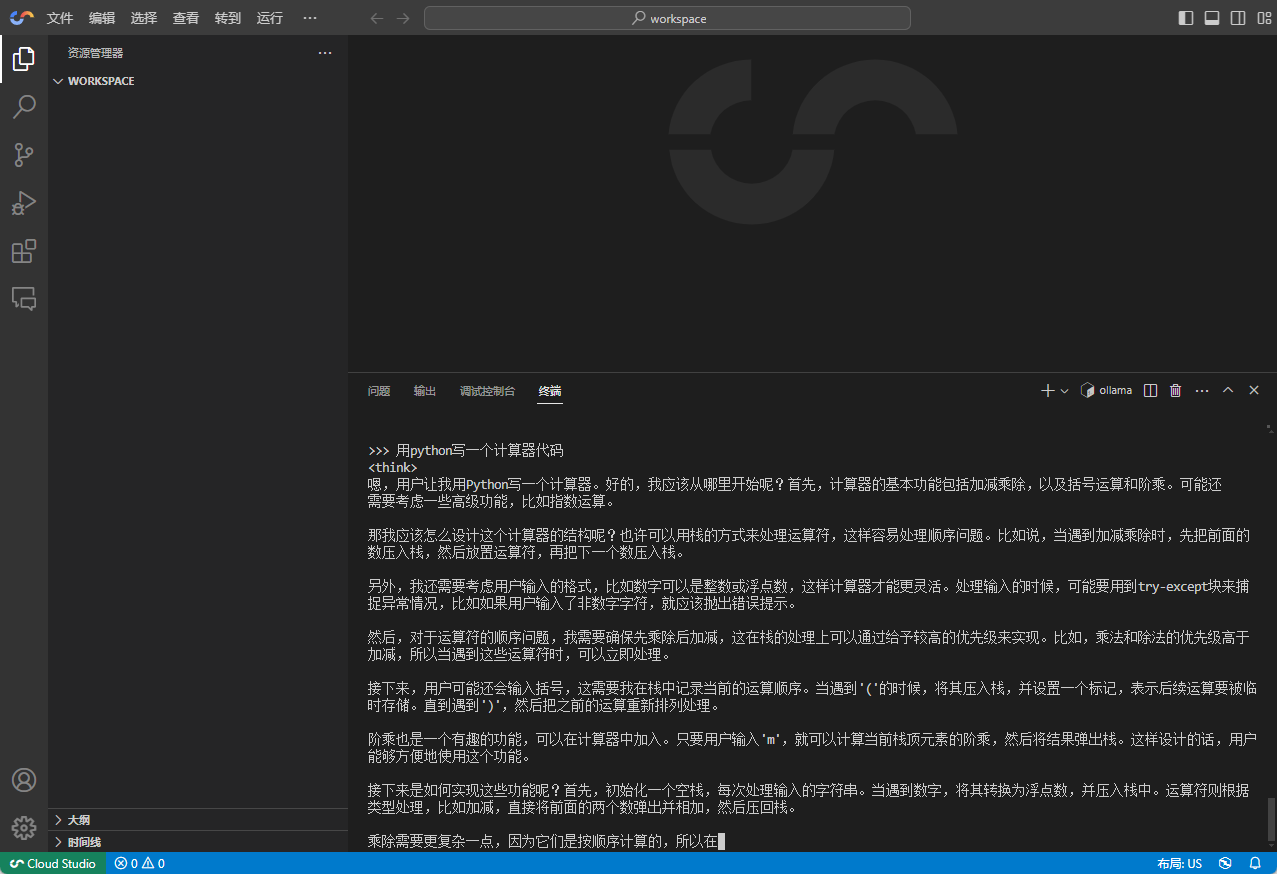Toggle the primary sidebar visibility
Image resolution: width=1277 pixels, height=874 pixels.
(1185, 17)
